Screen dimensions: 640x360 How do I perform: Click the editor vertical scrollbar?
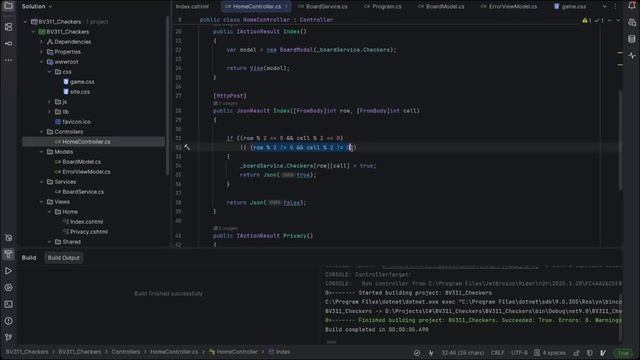pos(620,139)
